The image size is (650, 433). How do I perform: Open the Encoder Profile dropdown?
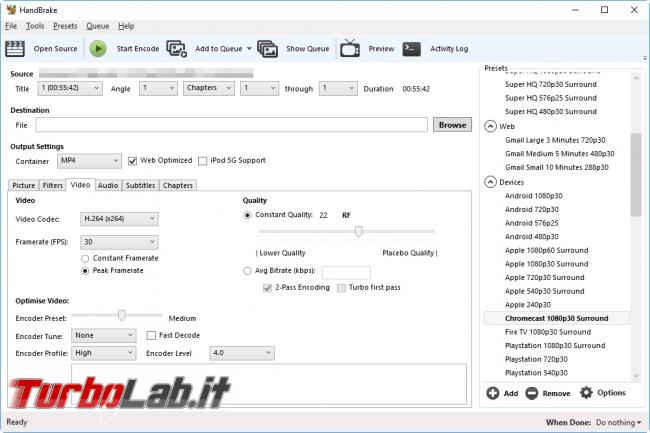(x=104, y=353)
